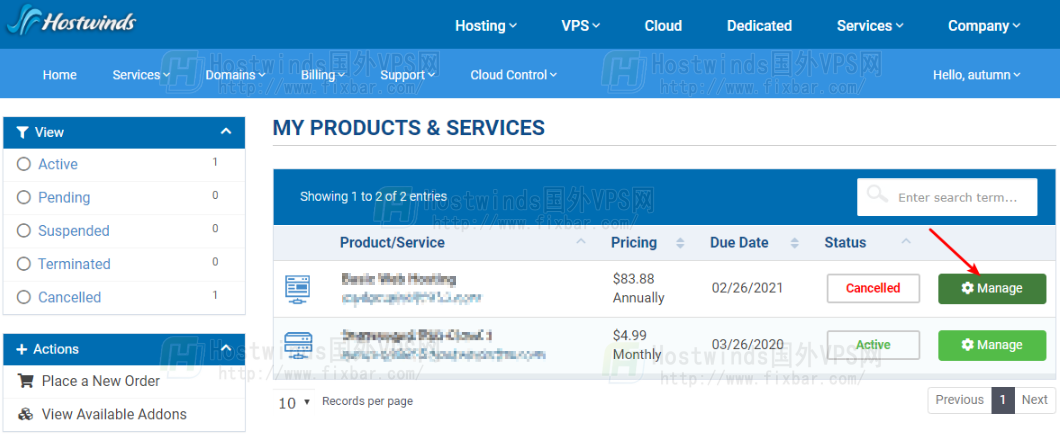Click the $4.99 Monthly price
The image size is (1060, 440).
(637, 345)
